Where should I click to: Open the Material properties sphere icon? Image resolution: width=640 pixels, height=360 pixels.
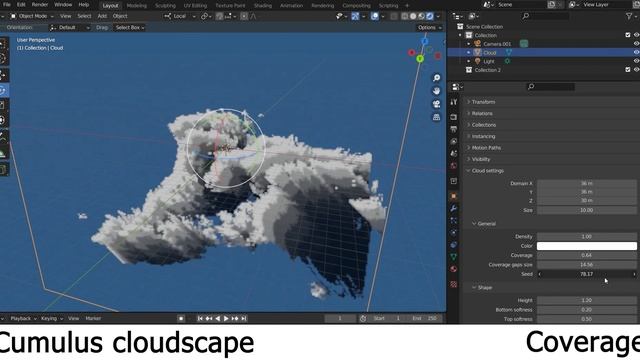(453, 269)
